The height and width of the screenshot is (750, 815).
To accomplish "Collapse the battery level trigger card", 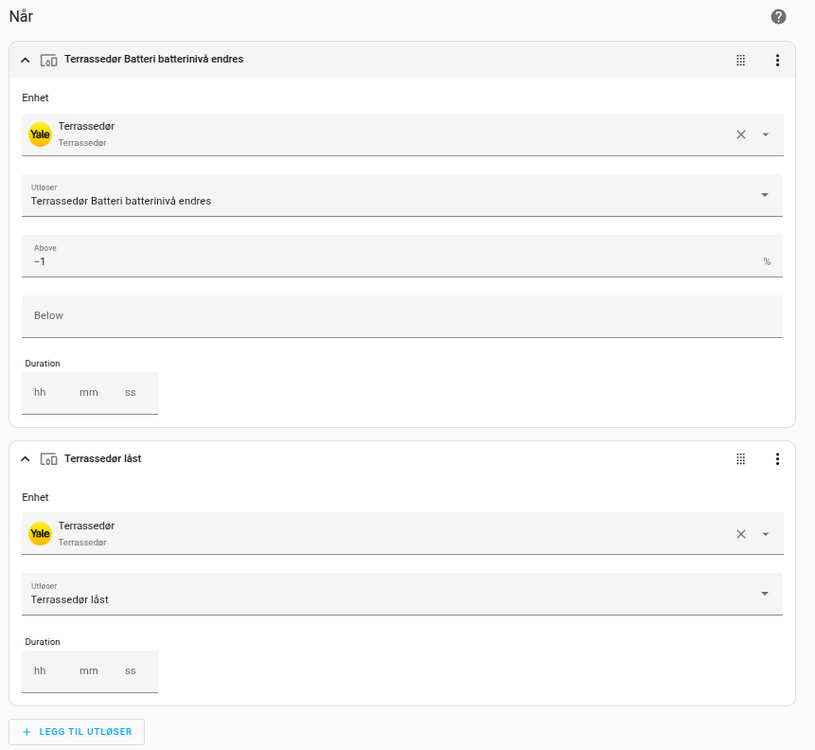I will point(26,60).
